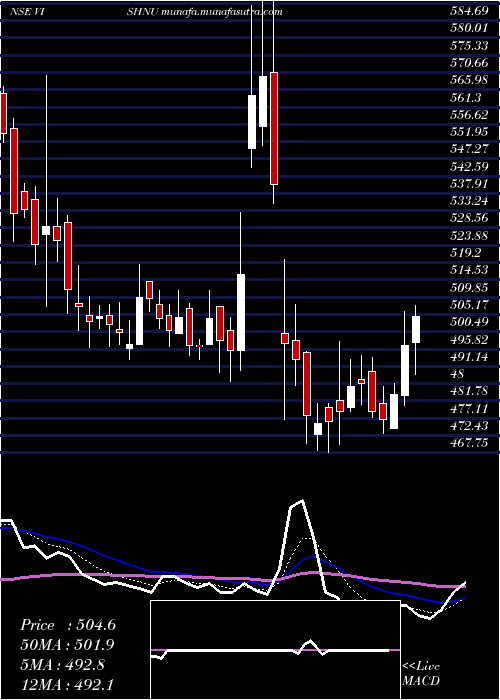
Task: Click the 472.43 price level label
Action: point(469,425)
